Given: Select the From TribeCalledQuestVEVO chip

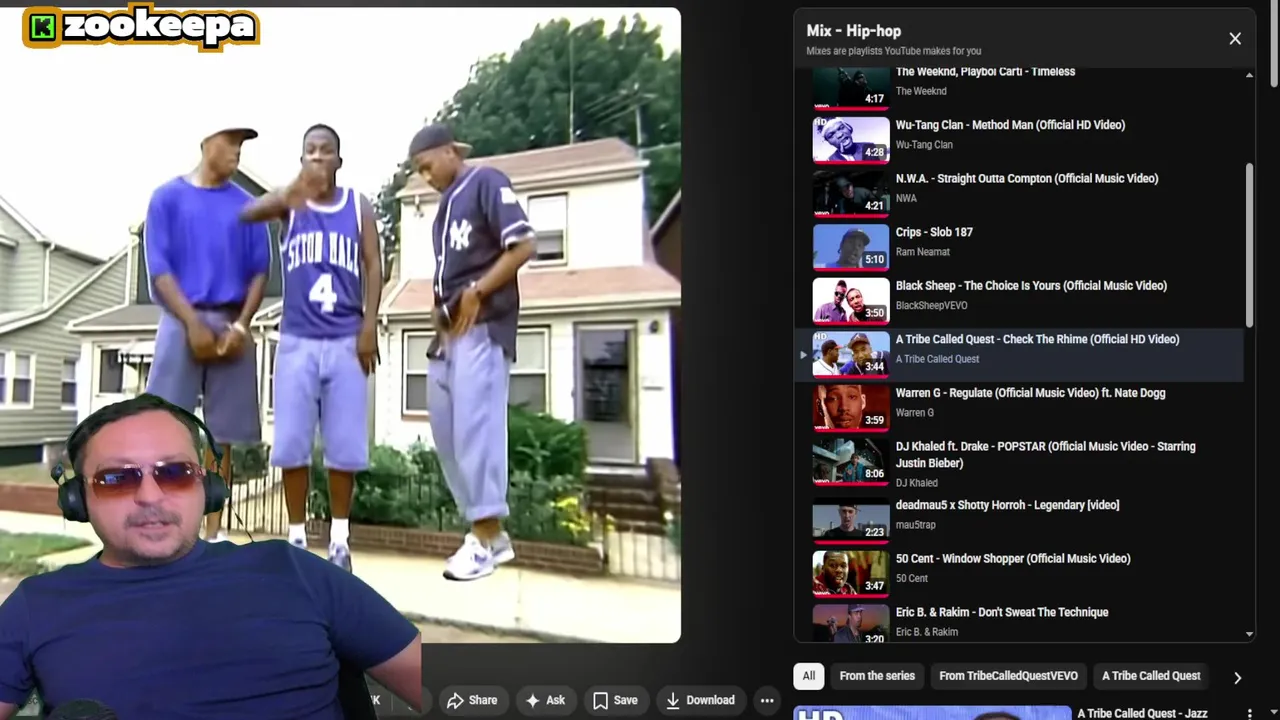Looking at the screenshot, I should (1008, 676).
